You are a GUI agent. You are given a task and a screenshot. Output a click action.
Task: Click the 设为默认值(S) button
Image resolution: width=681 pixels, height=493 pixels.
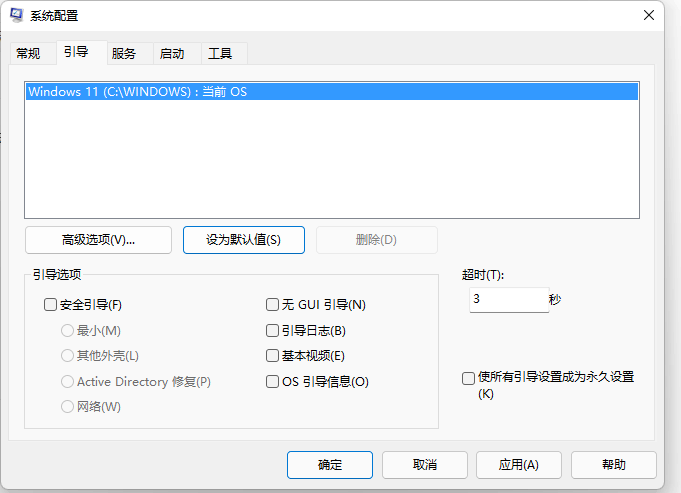[244, 240]
